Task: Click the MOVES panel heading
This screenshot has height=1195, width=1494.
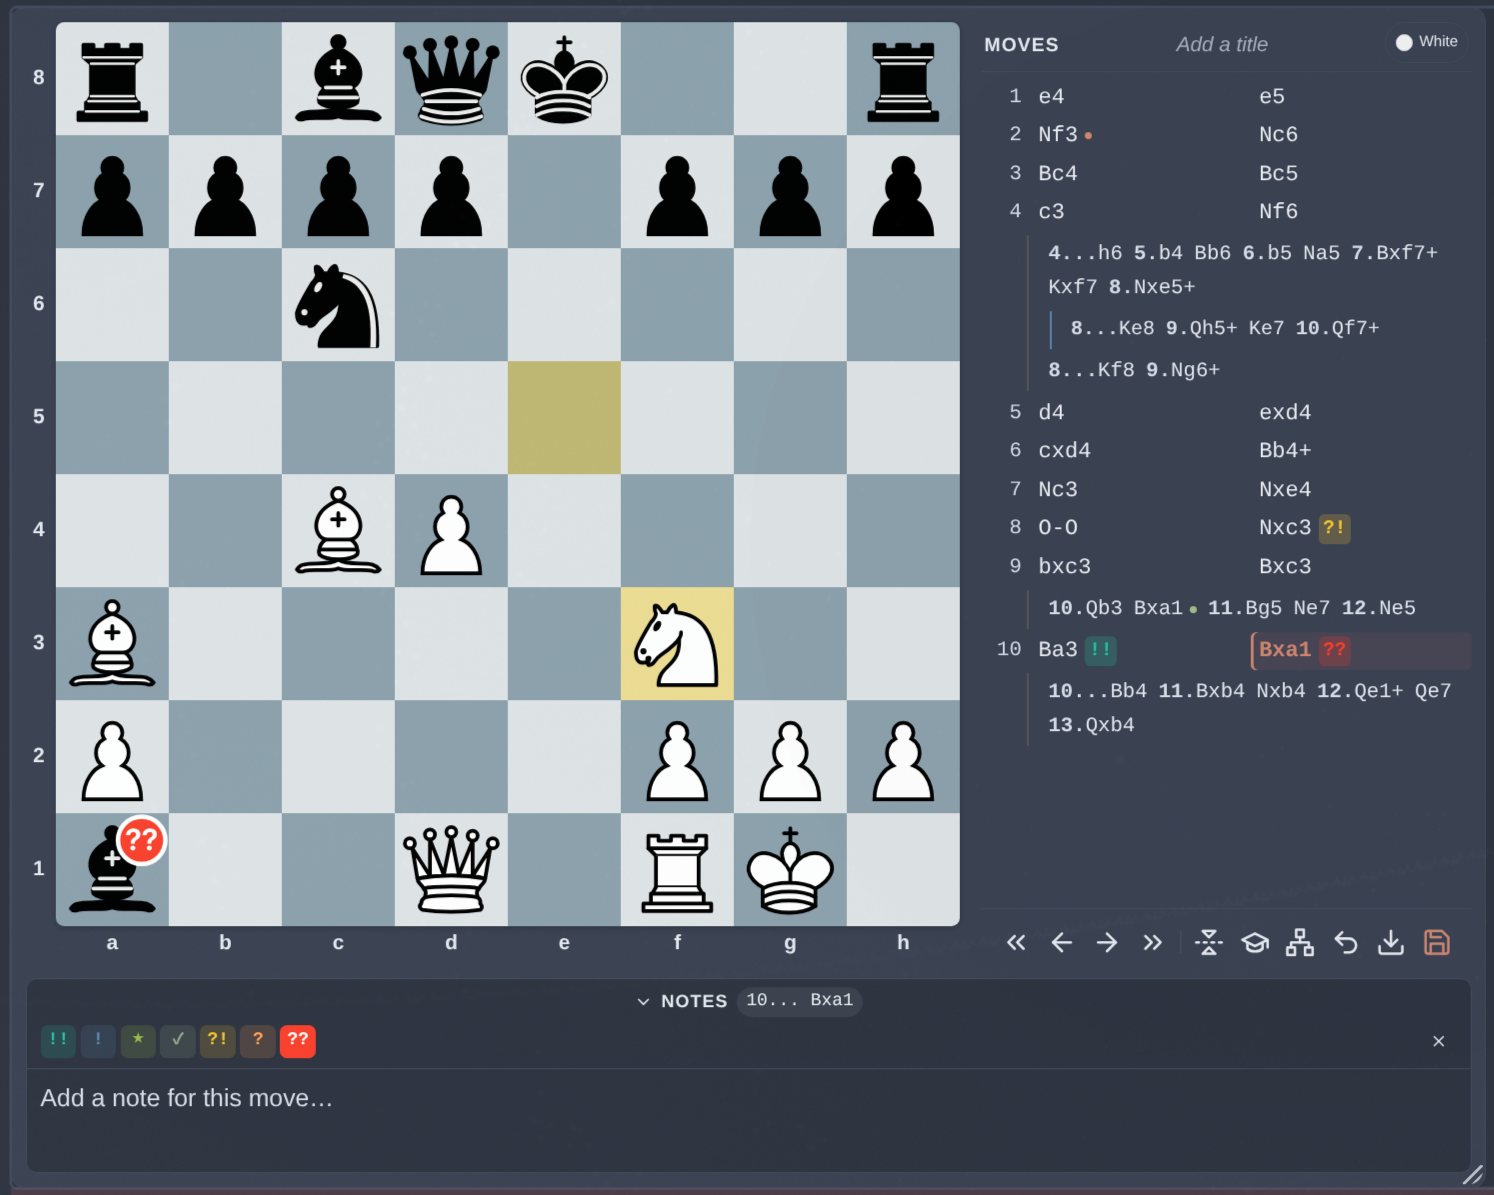Action: coord(1021,45)
